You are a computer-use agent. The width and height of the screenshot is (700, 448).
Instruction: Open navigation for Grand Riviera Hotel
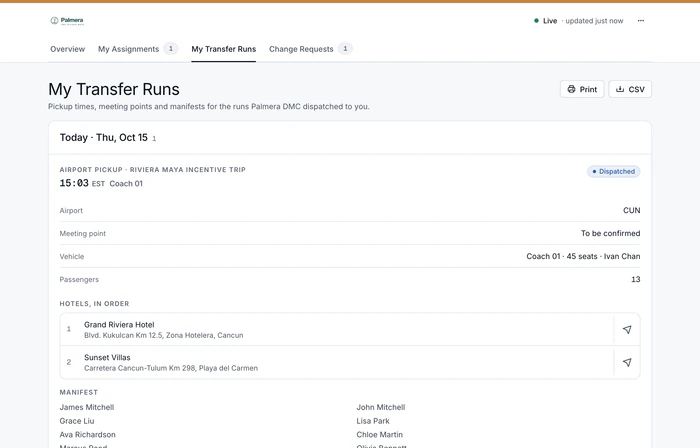(x=627, y=329)
